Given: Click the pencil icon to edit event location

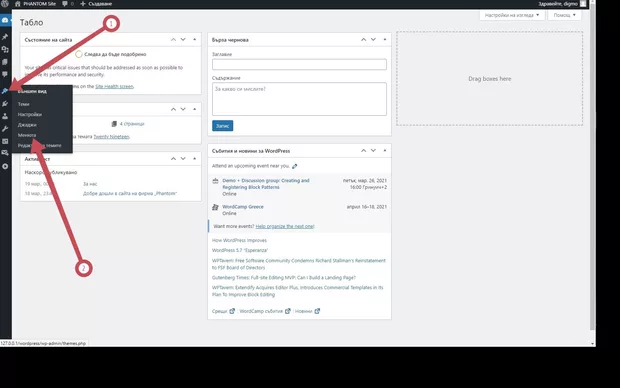Looking at the screenshot, I should coord(295,166).
